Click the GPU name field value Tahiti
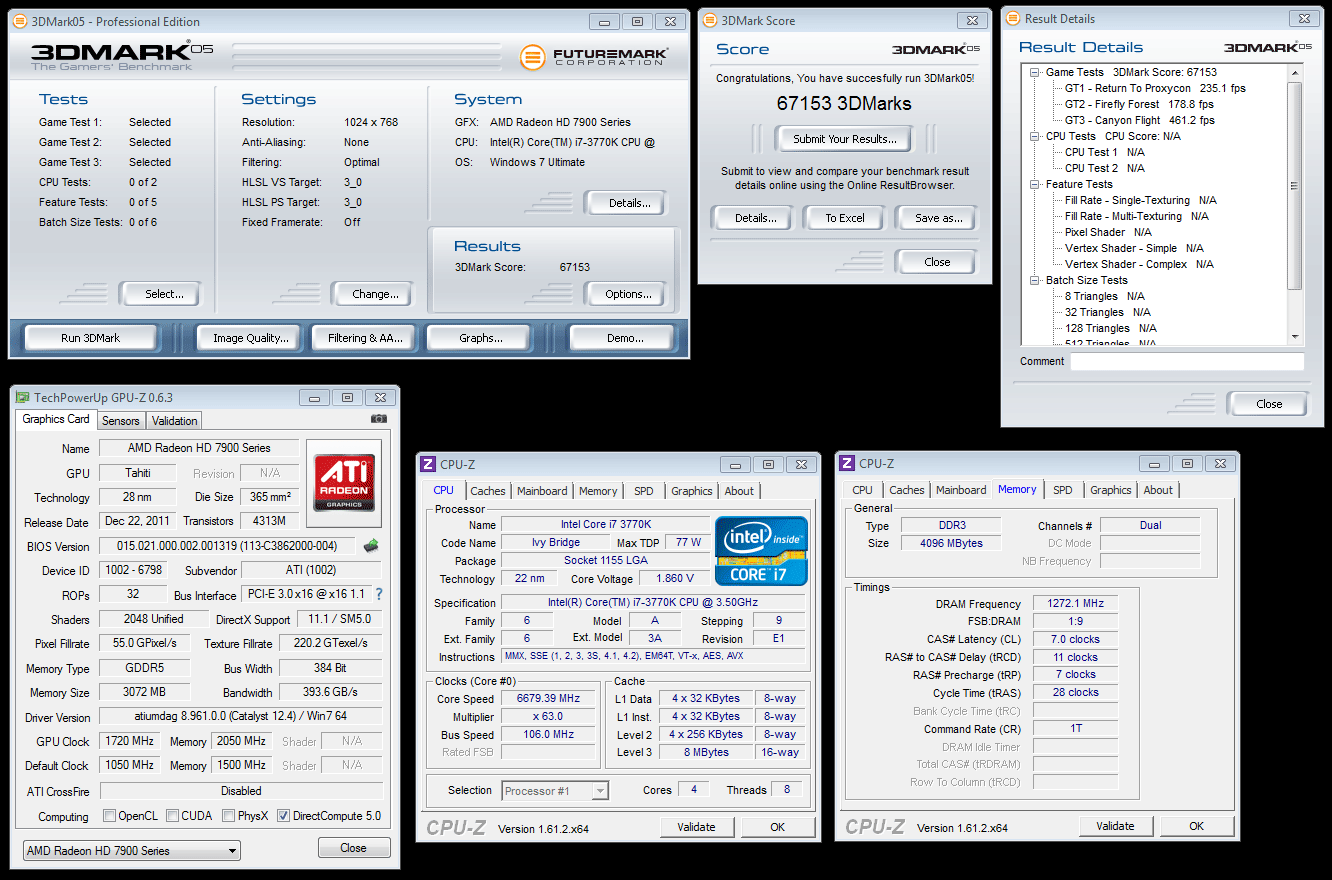Screen dimensions: 1332x880 (138, 473)
